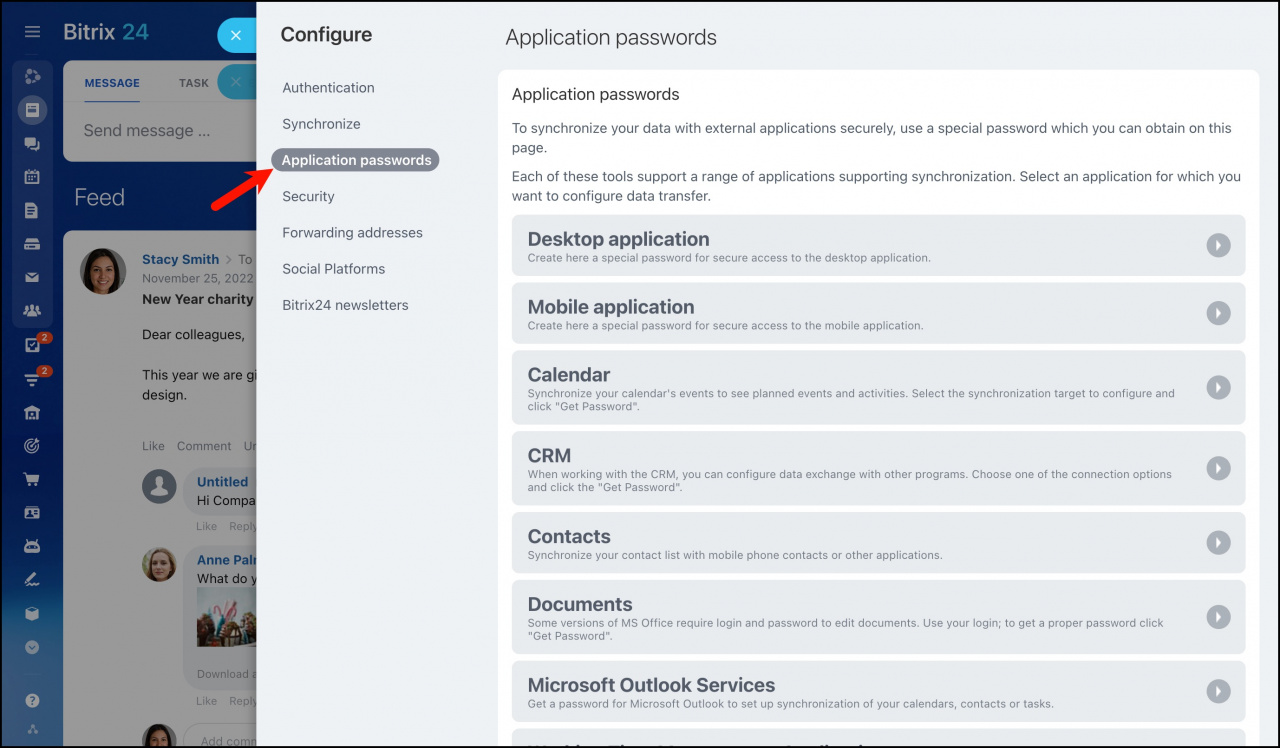This screenshot has height=748, width=1280.
Task: Open attached image thumbnail in Anne's comment
Action: (226, 616)
